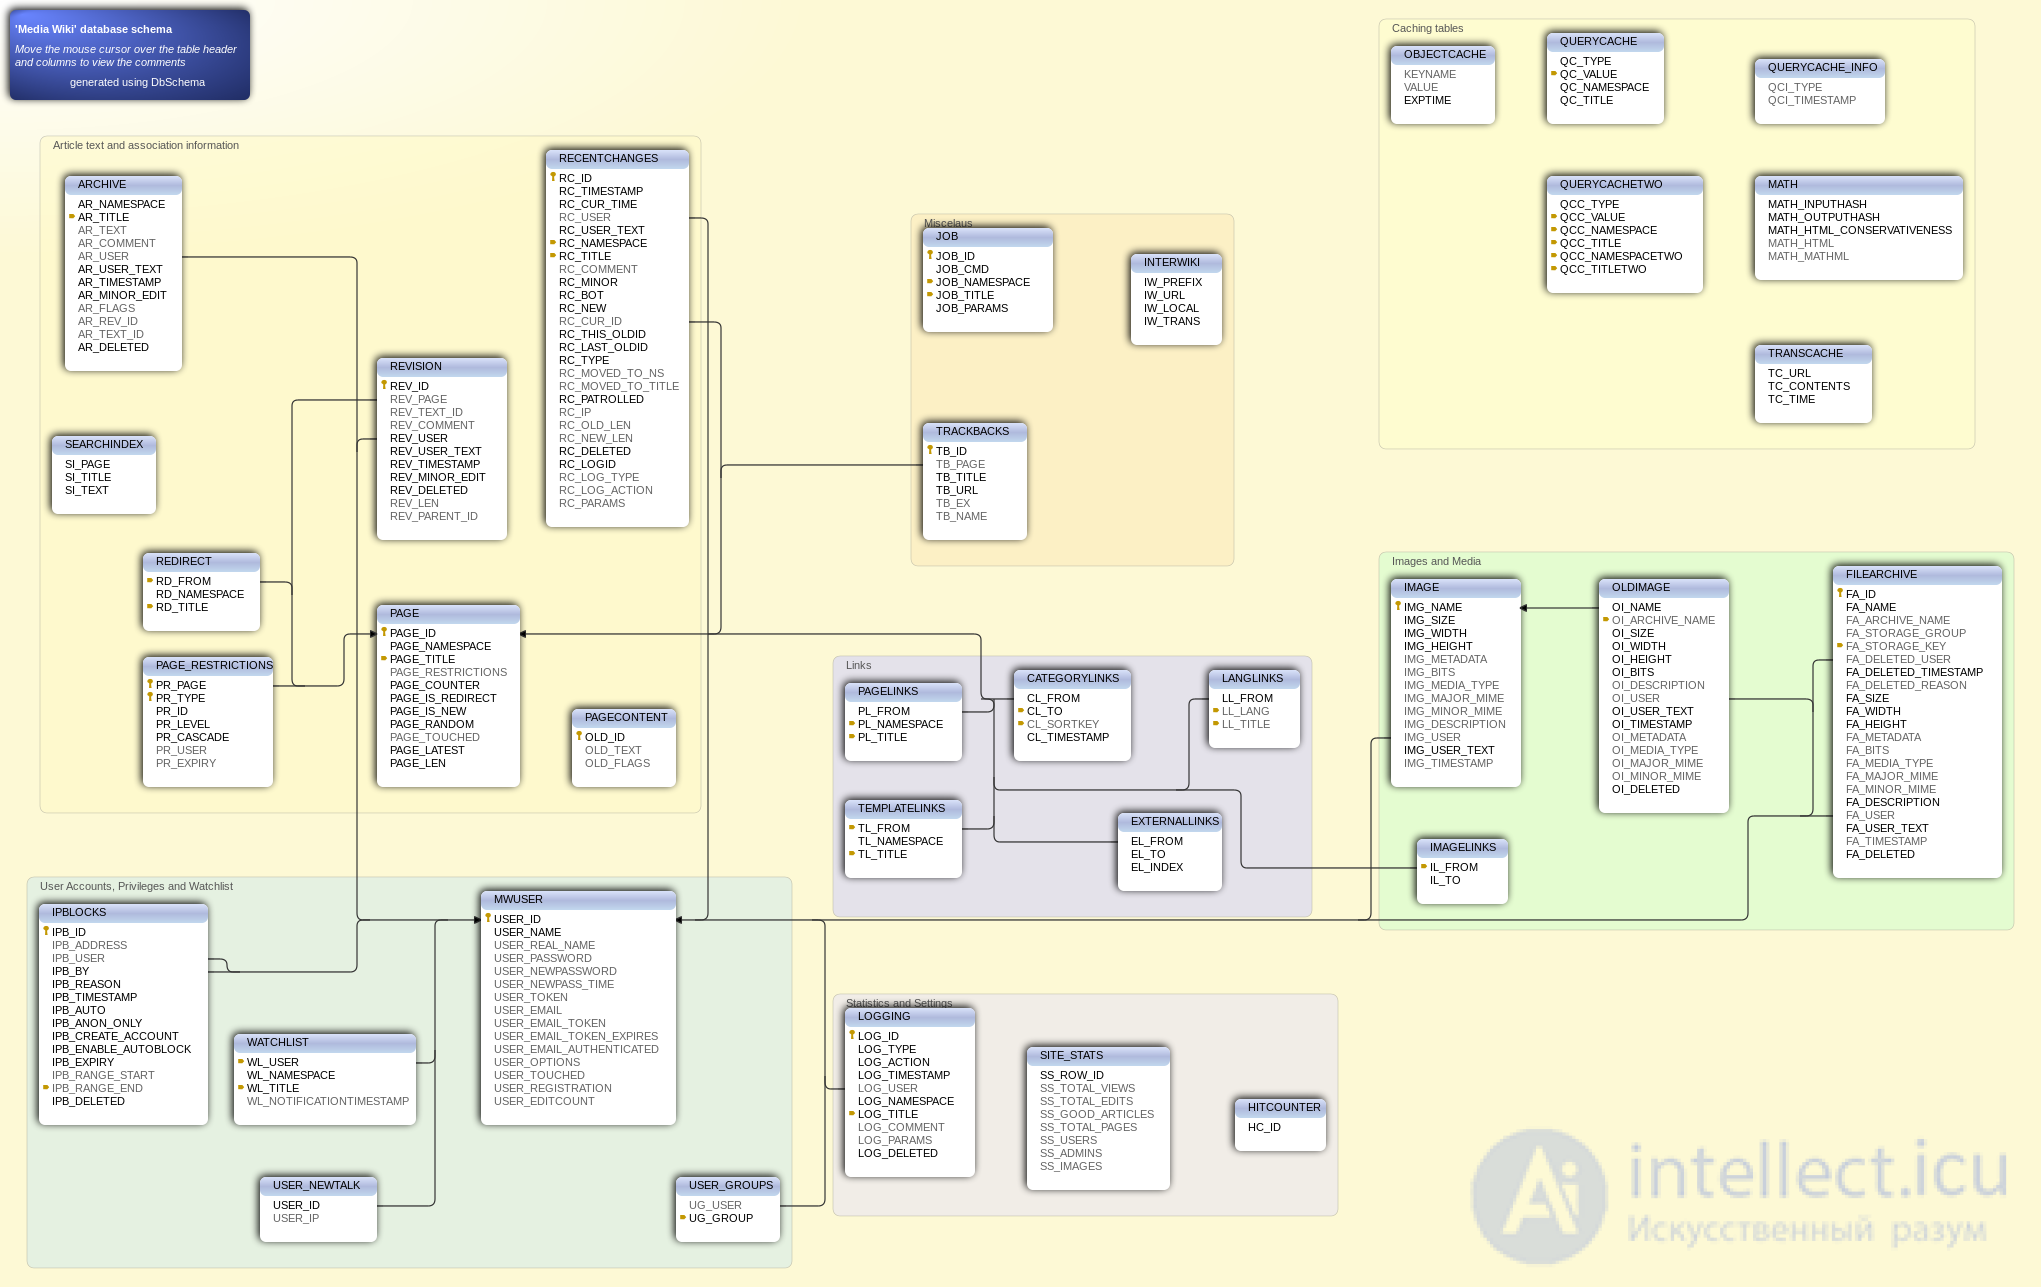Click the IPB_ENABLE_AUTOBLOCK column
Viewport: 2041px width, 1287px height.
point(121,1049)
